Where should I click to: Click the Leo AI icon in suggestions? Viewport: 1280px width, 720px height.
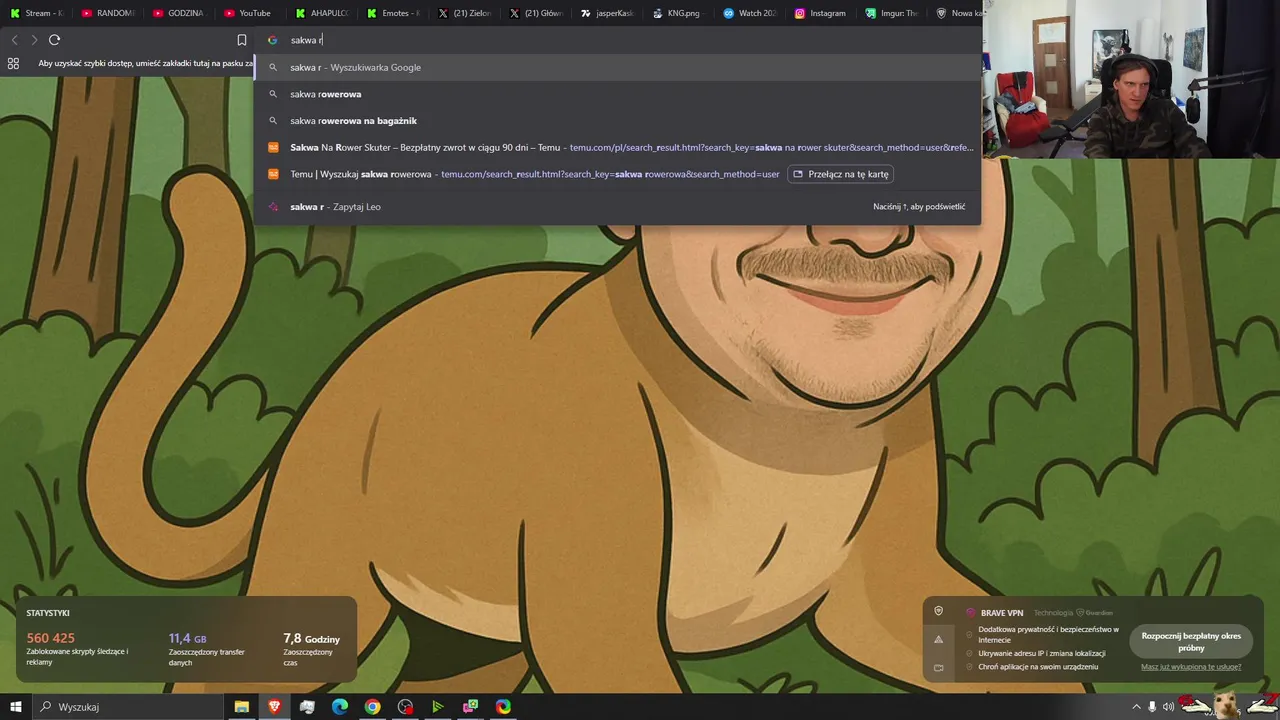coord(273,207)
